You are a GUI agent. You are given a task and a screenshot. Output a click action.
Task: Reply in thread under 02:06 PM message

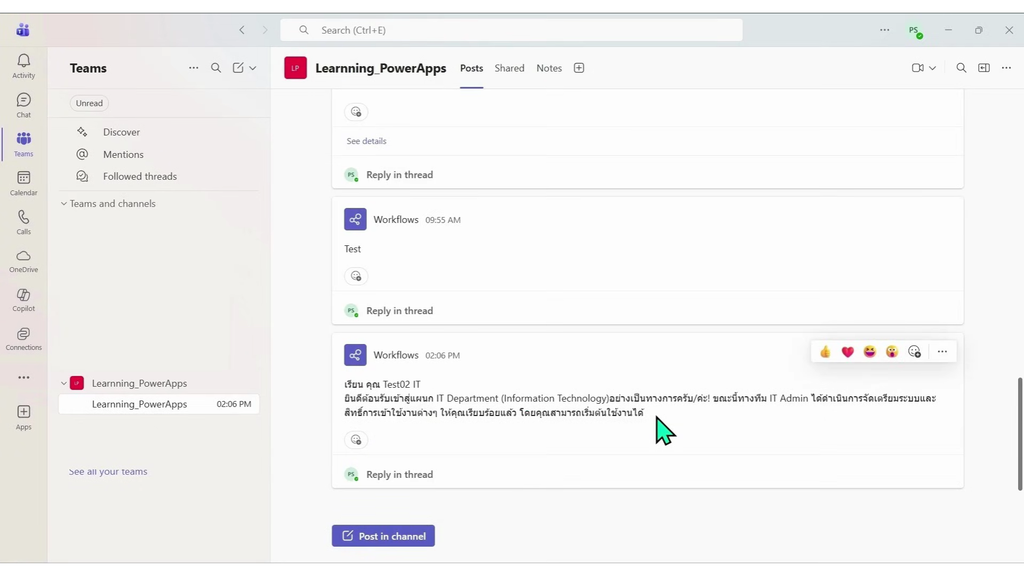click(400, 475)
